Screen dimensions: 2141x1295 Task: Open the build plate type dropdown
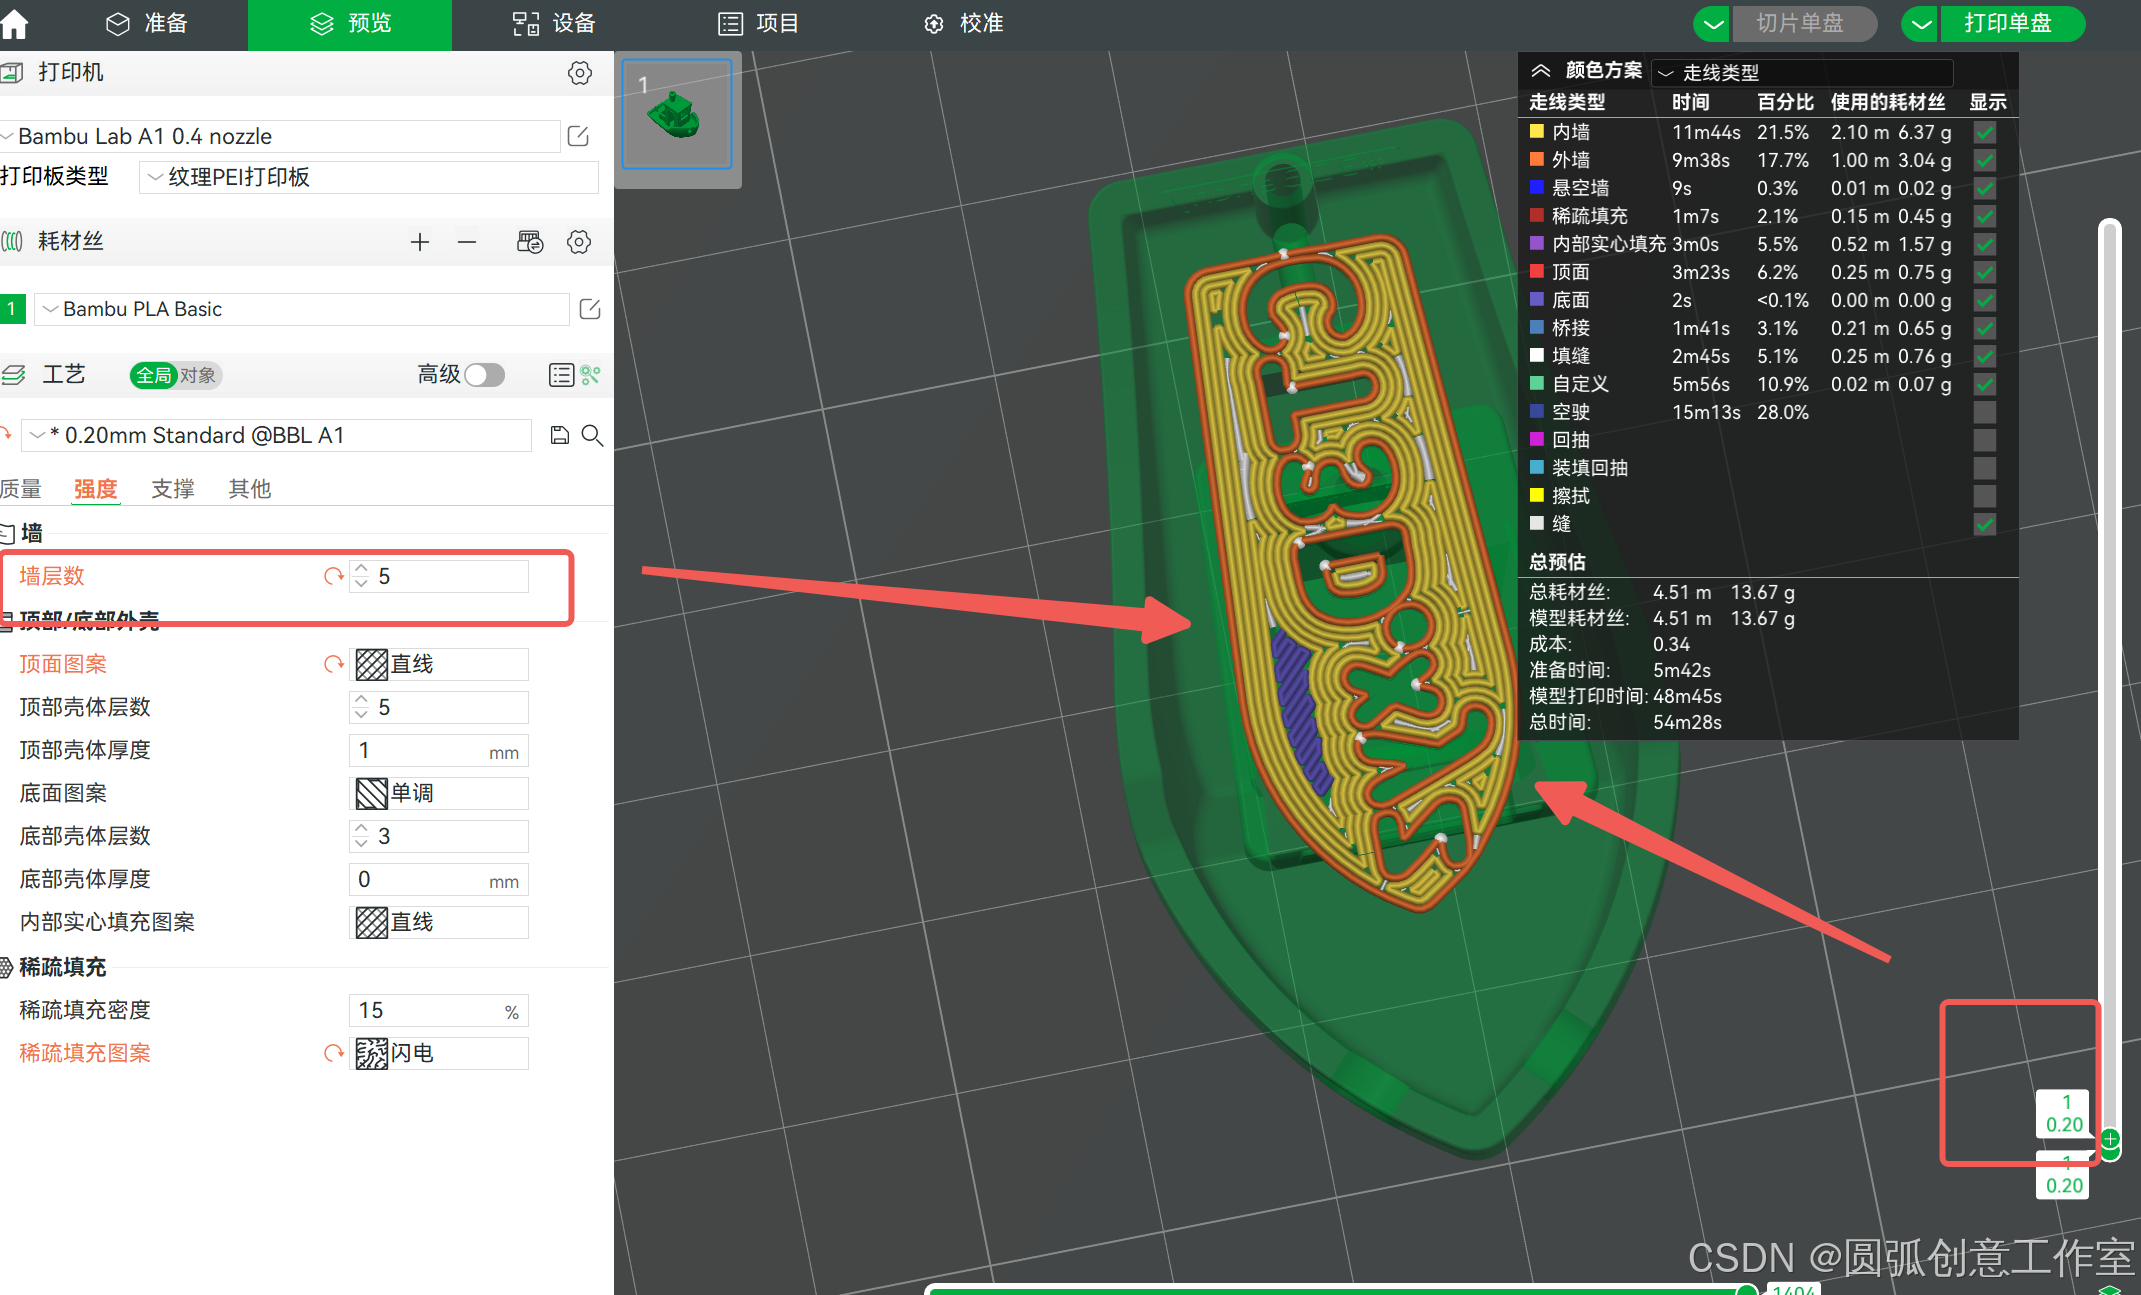[x=368, y=177]
